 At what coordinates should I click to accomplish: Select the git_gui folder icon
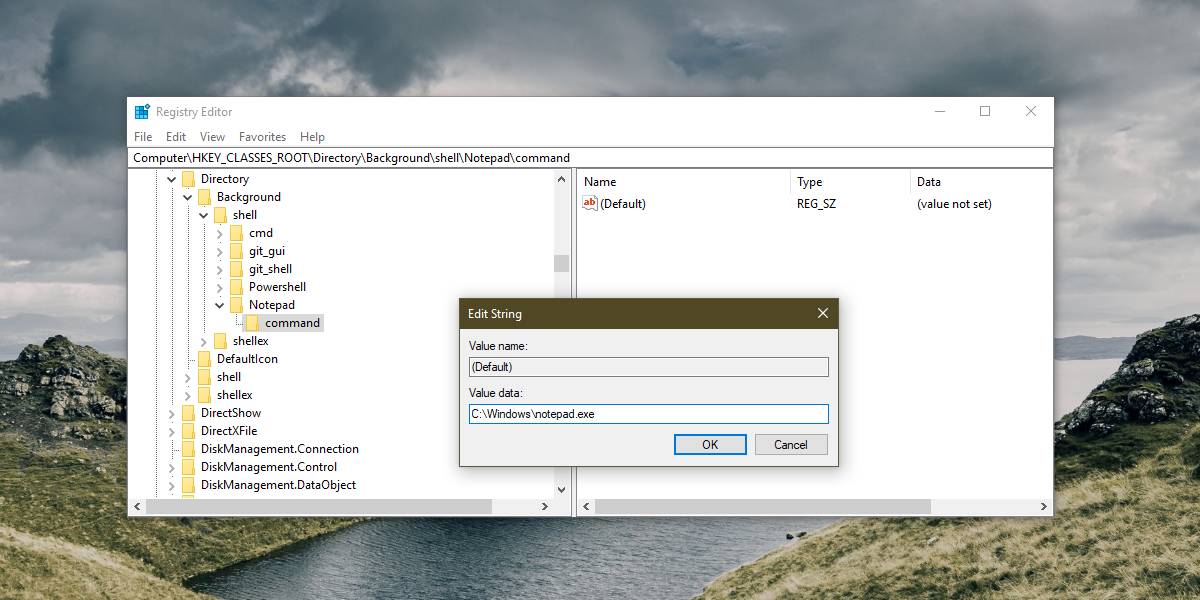(x=236, y=251)
